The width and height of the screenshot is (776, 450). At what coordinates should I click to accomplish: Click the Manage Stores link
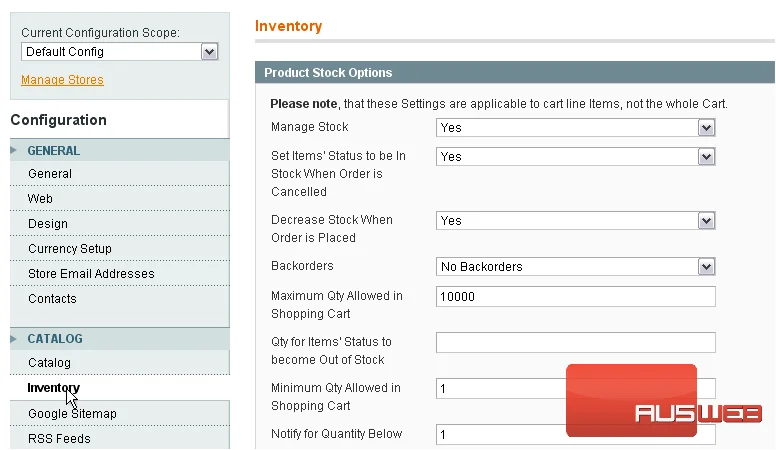click(62, 80)
